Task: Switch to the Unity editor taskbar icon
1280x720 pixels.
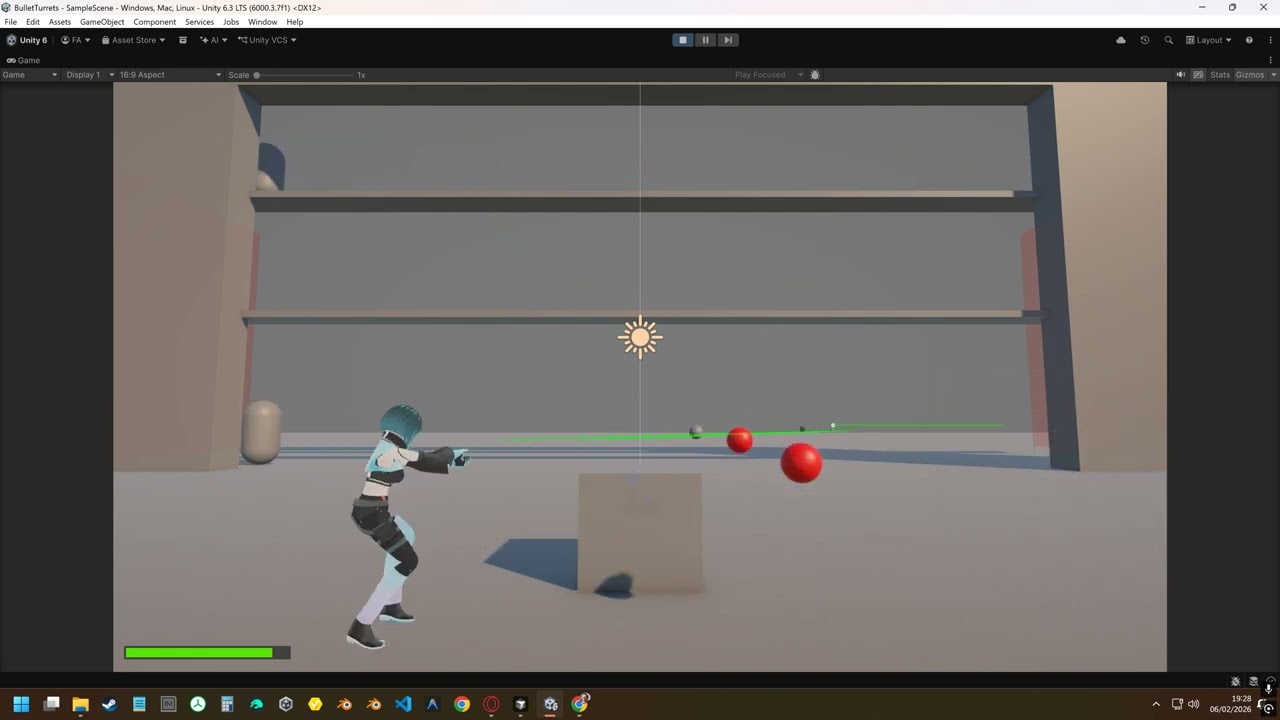Action: [550, 704]
